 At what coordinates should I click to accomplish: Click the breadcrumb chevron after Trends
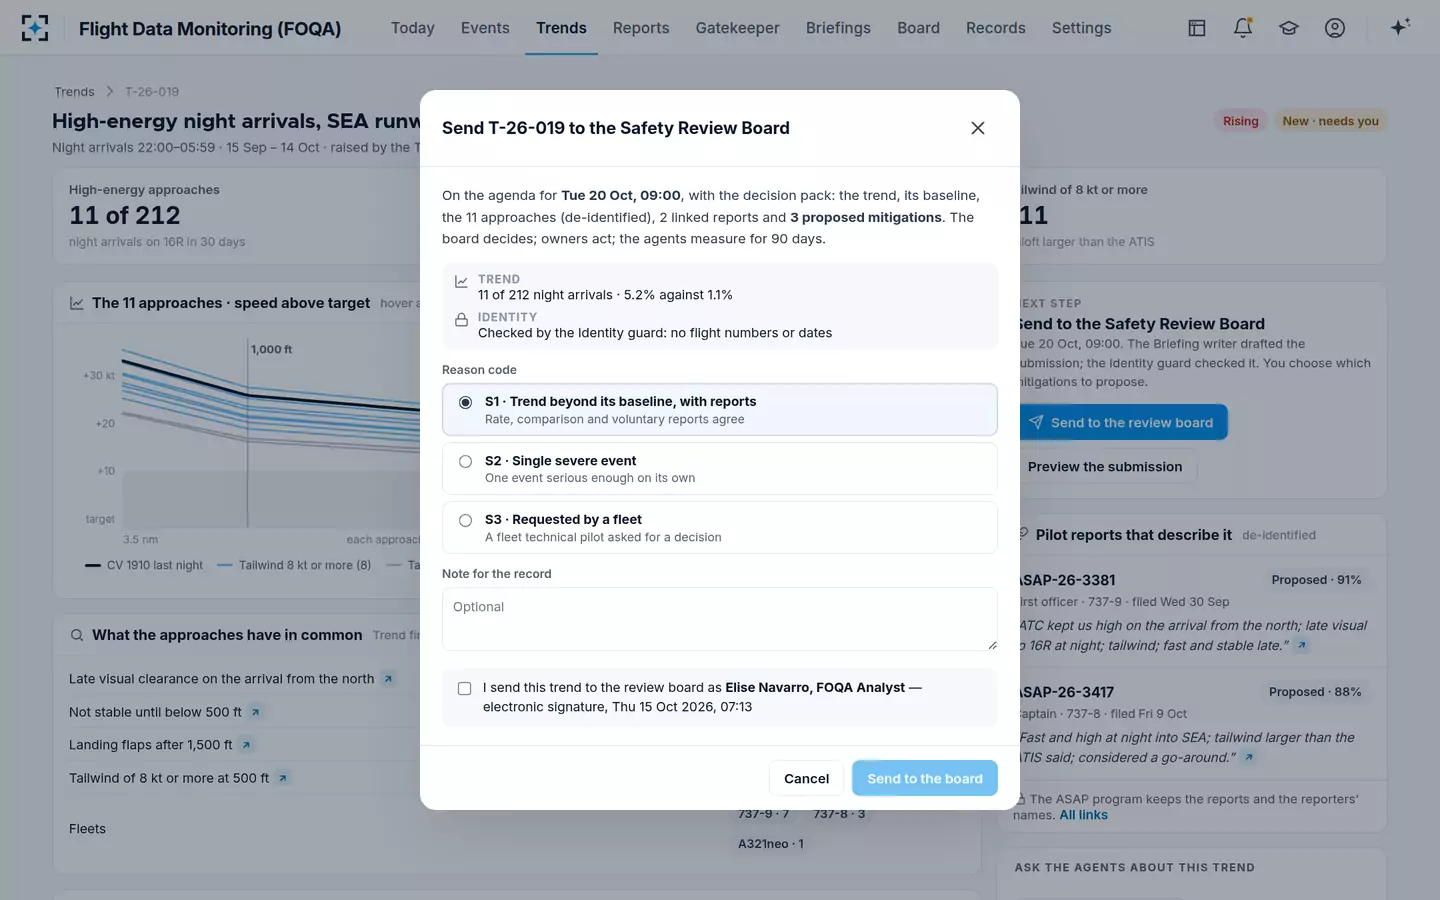tap(110, 92)
